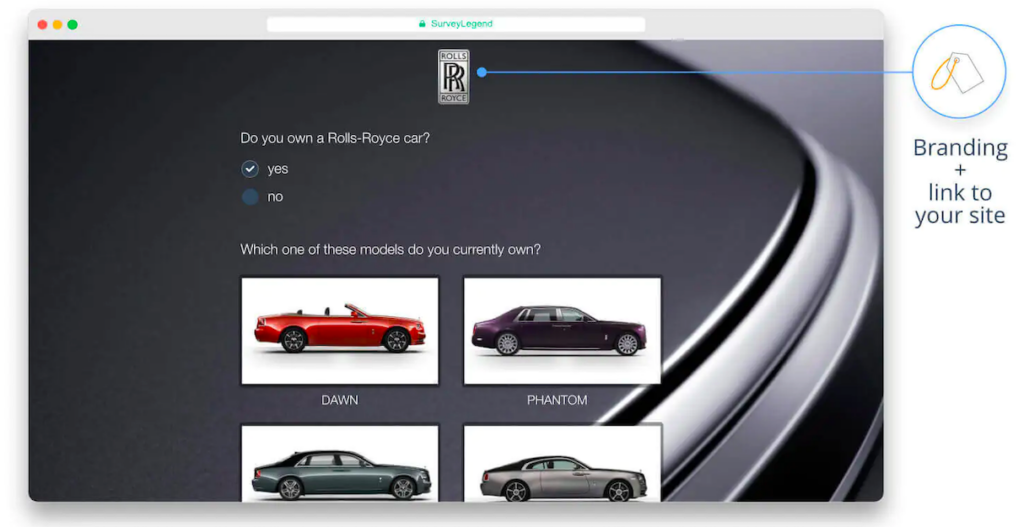This screenshot has height=527, width=1024.
Task: Click the orange link tag icon
Action: point(958,72)
